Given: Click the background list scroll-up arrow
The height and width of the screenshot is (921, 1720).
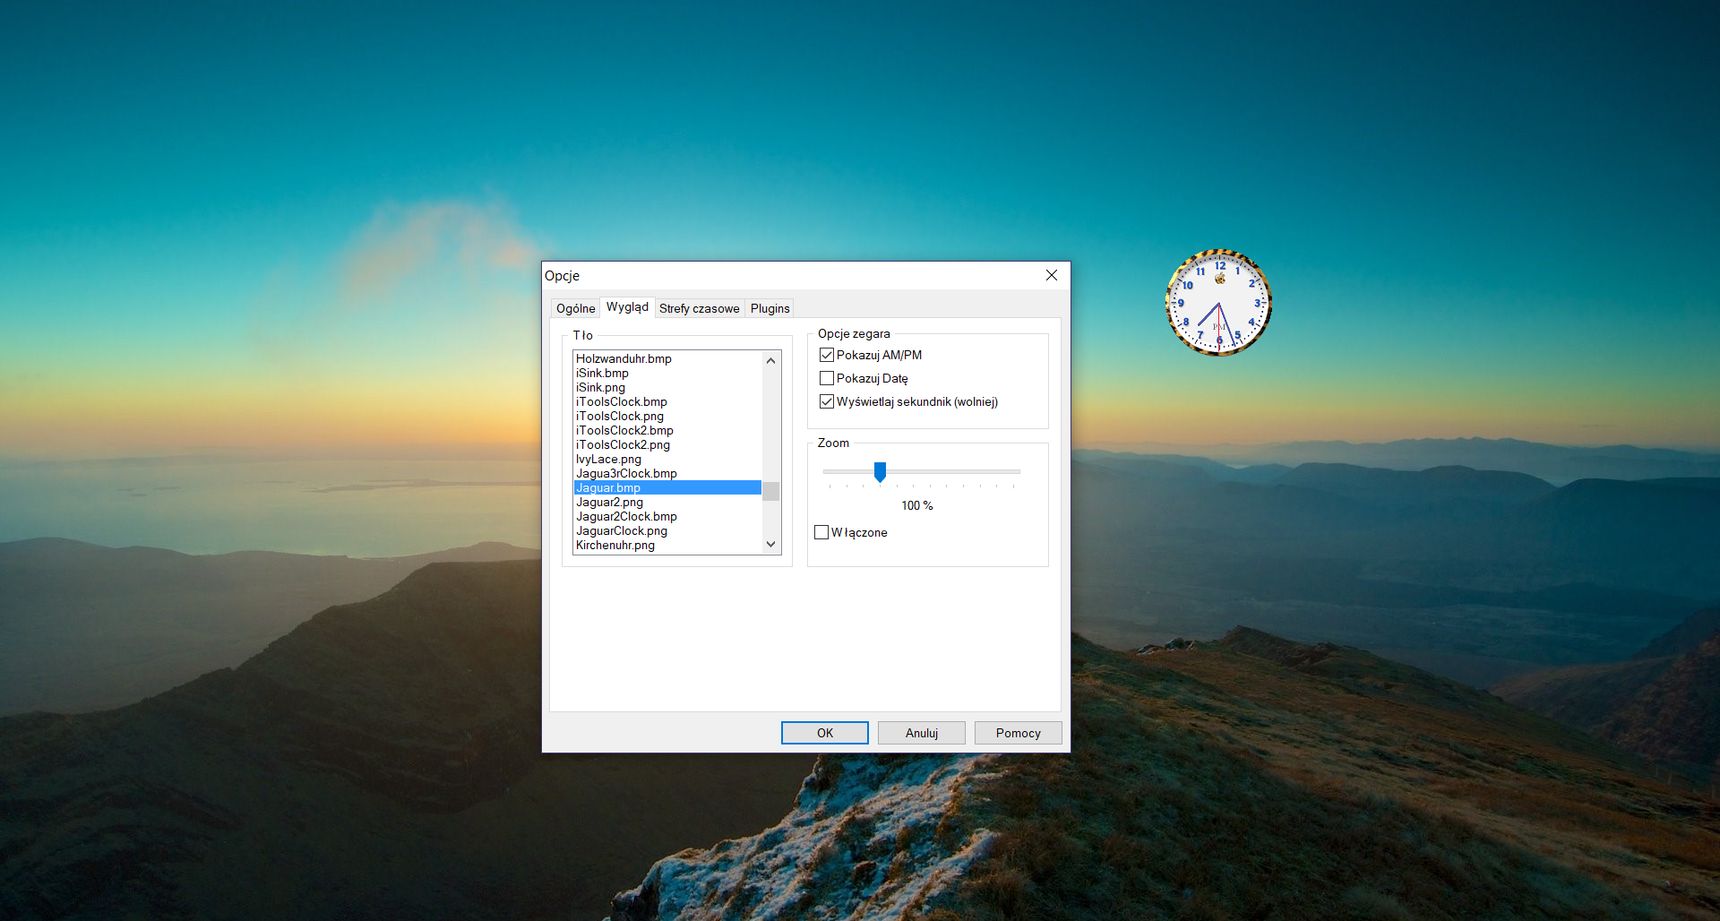Looking at the screenshot, I should [x=771, y=360].
